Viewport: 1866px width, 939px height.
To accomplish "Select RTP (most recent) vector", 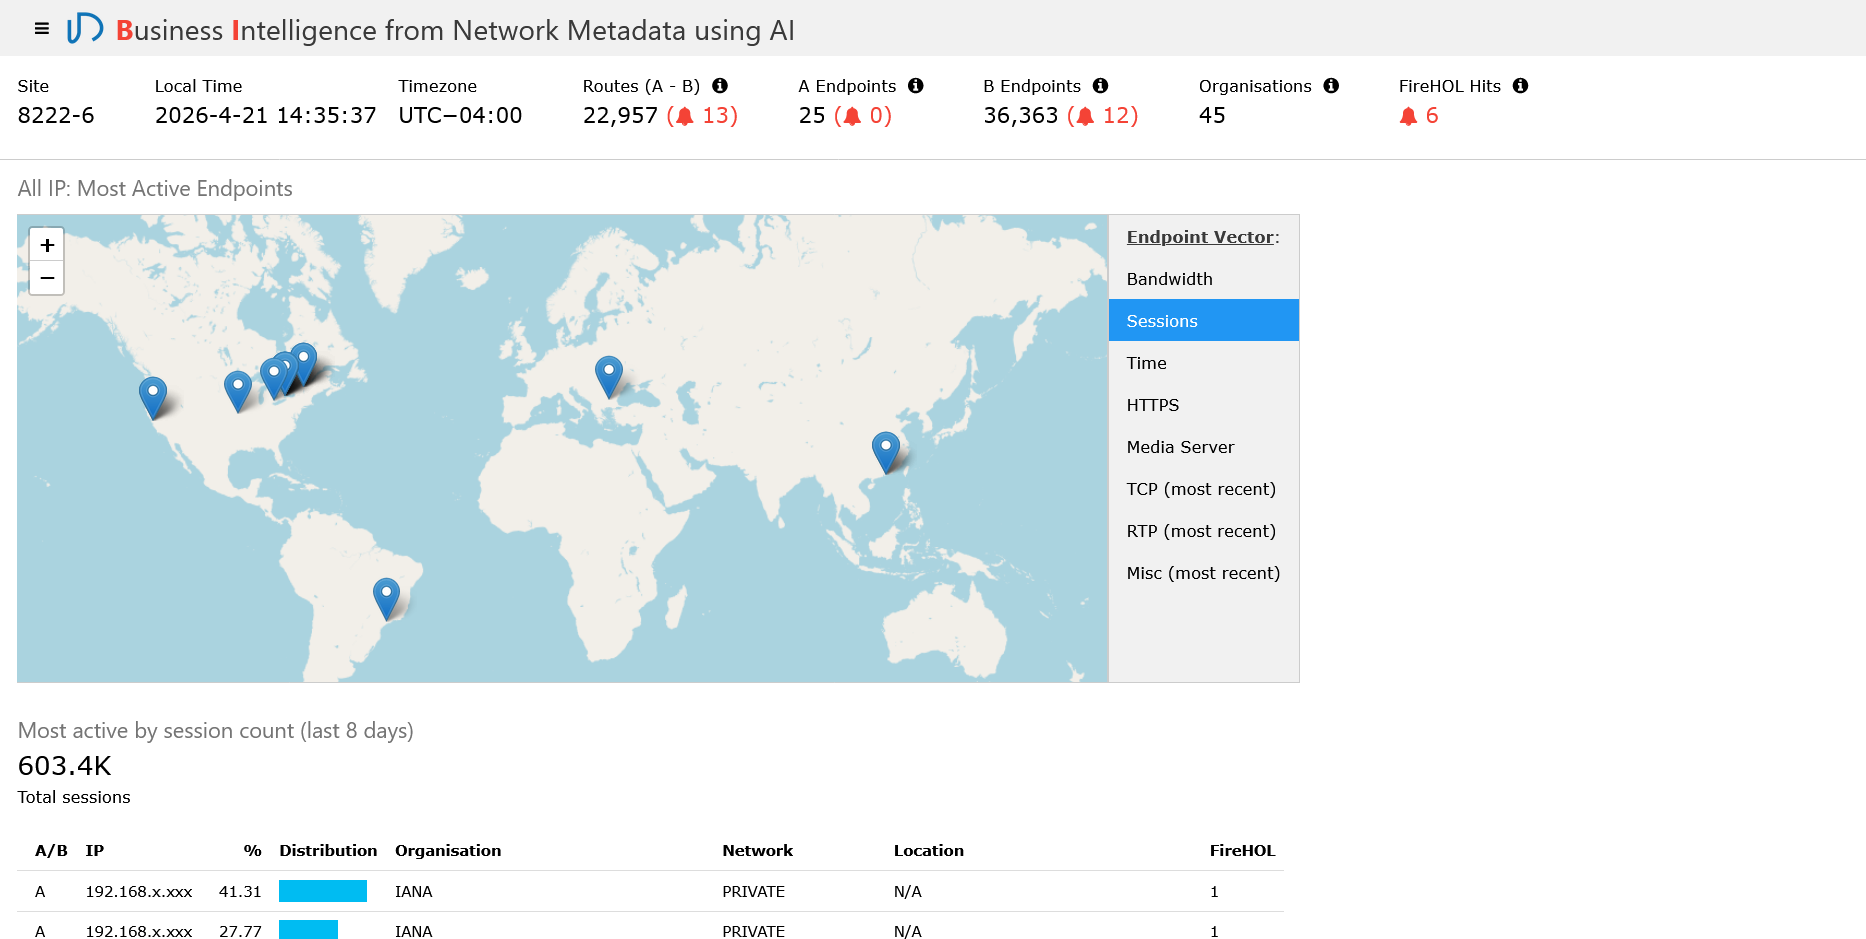I will click(x=1204, y=531).
